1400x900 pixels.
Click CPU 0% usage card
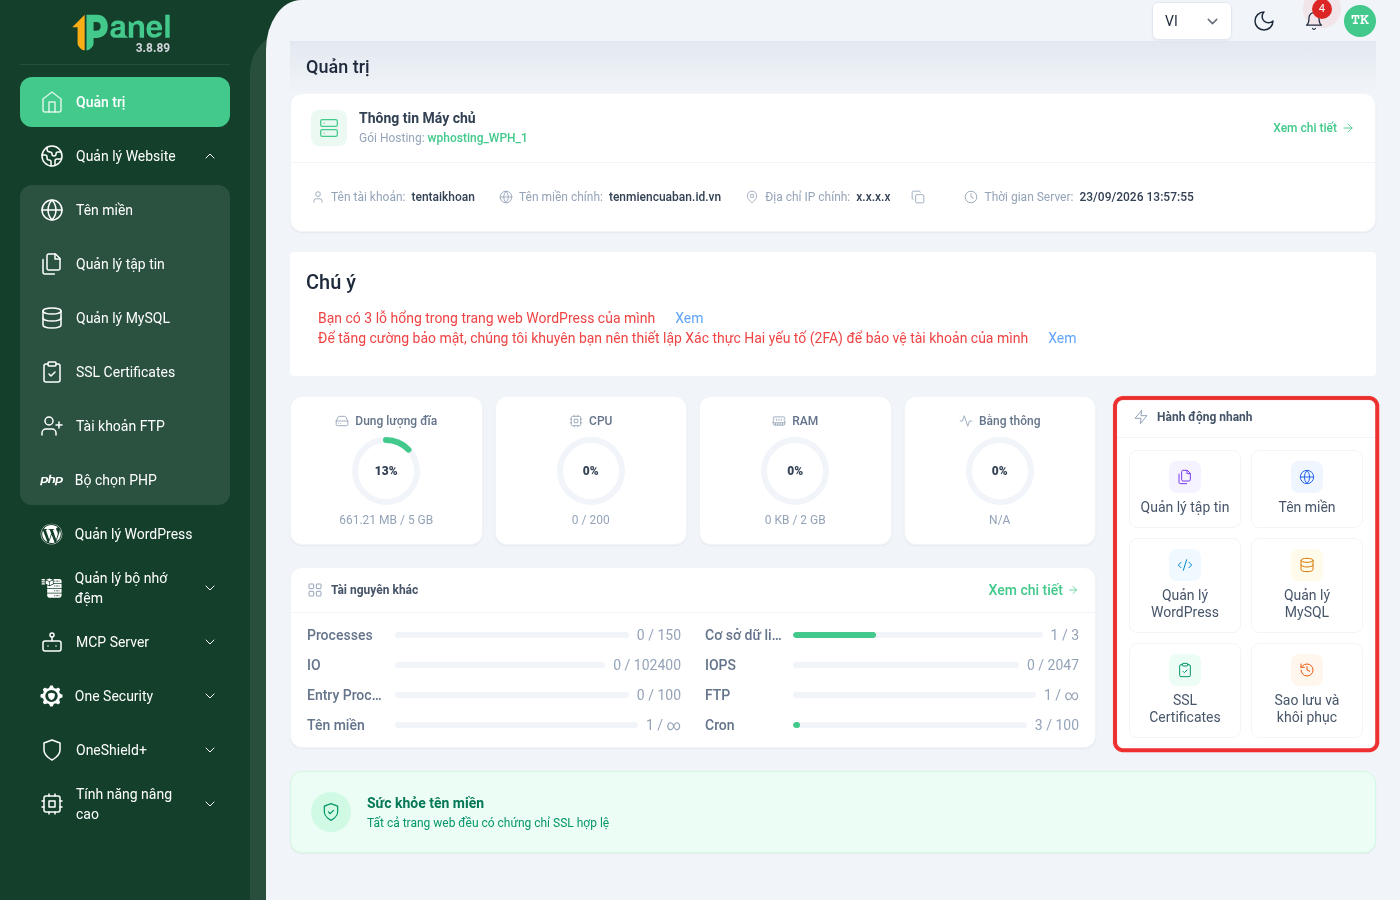(x=591, y=471)
